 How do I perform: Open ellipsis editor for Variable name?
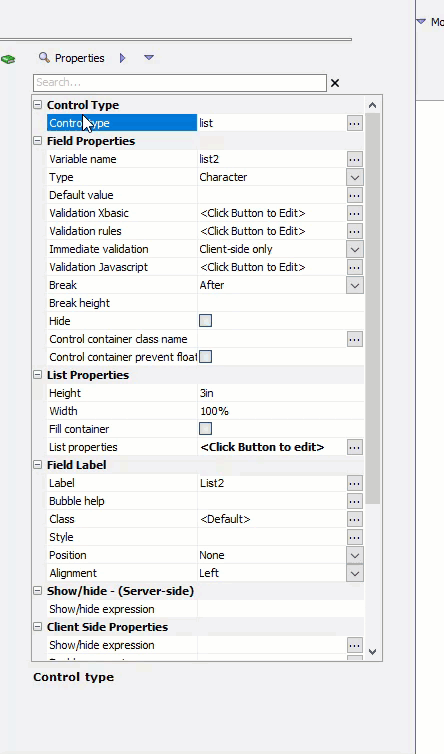(x=355, y=159)
